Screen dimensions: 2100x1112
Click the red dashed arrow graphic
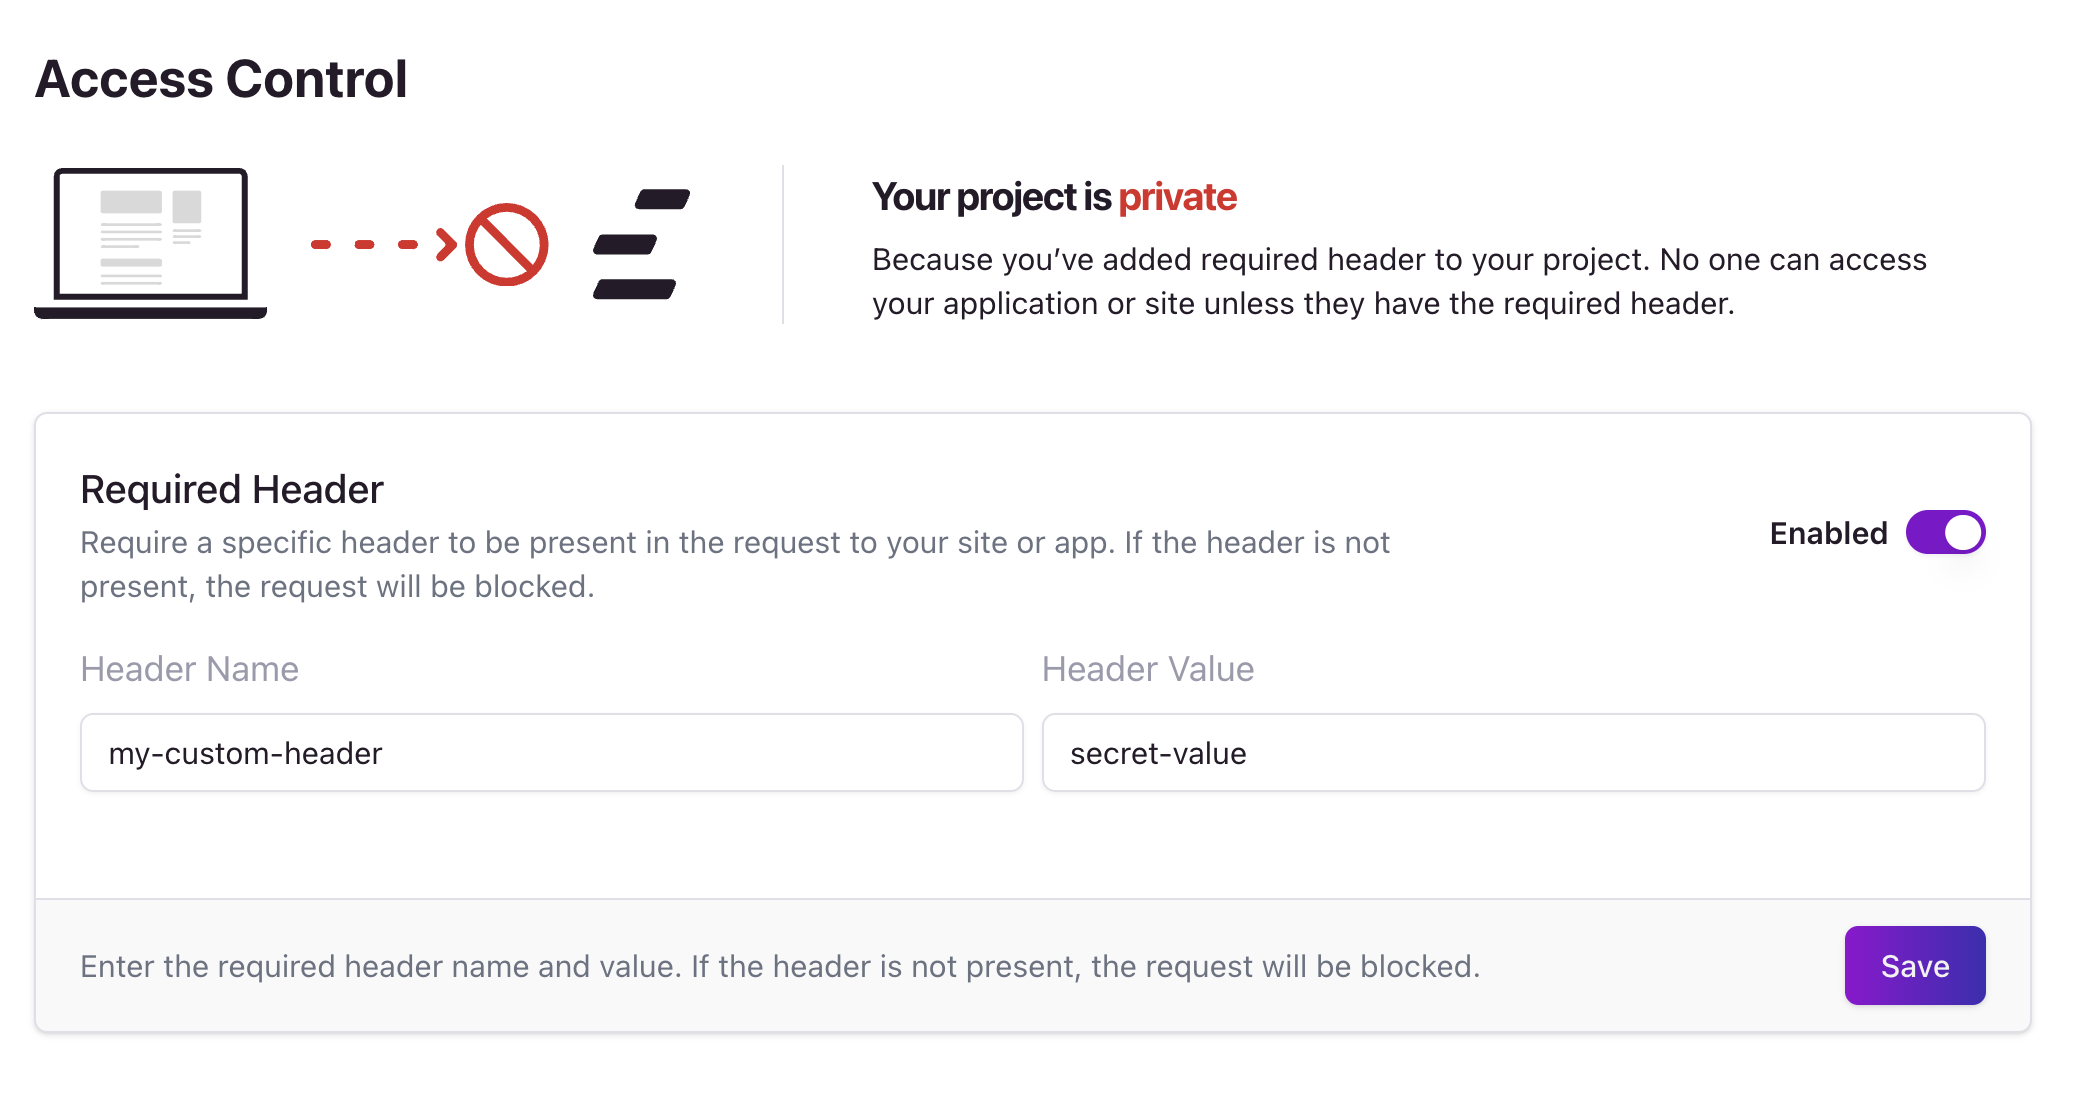point(384,244)
